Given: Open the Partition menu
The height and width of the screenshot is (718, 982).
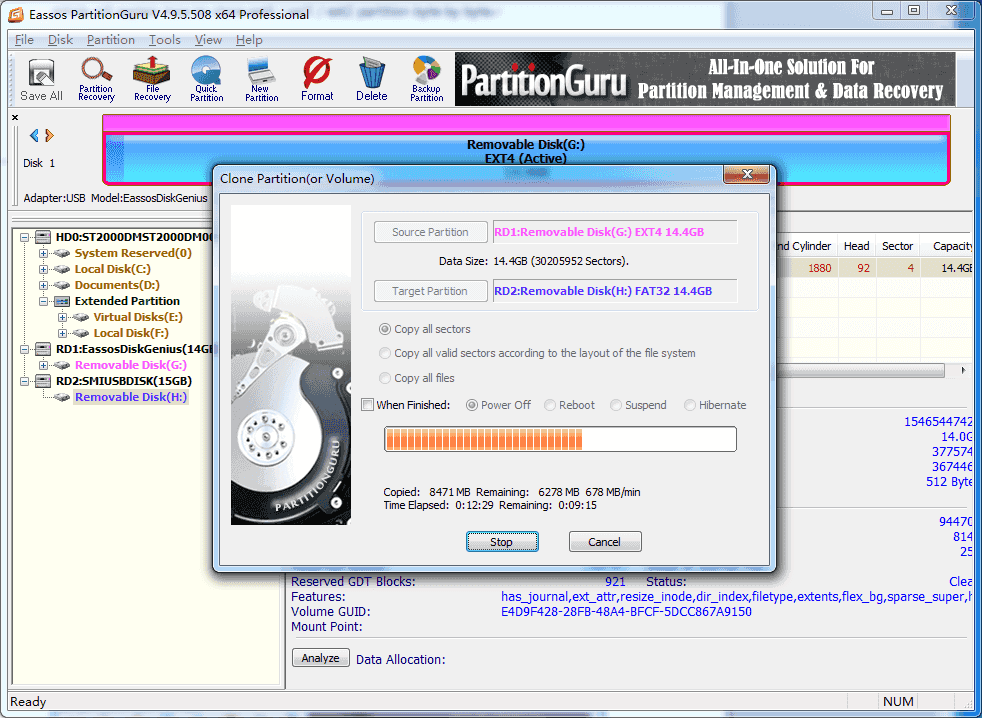Looking at the screenshot, I should tap(111, 39).
